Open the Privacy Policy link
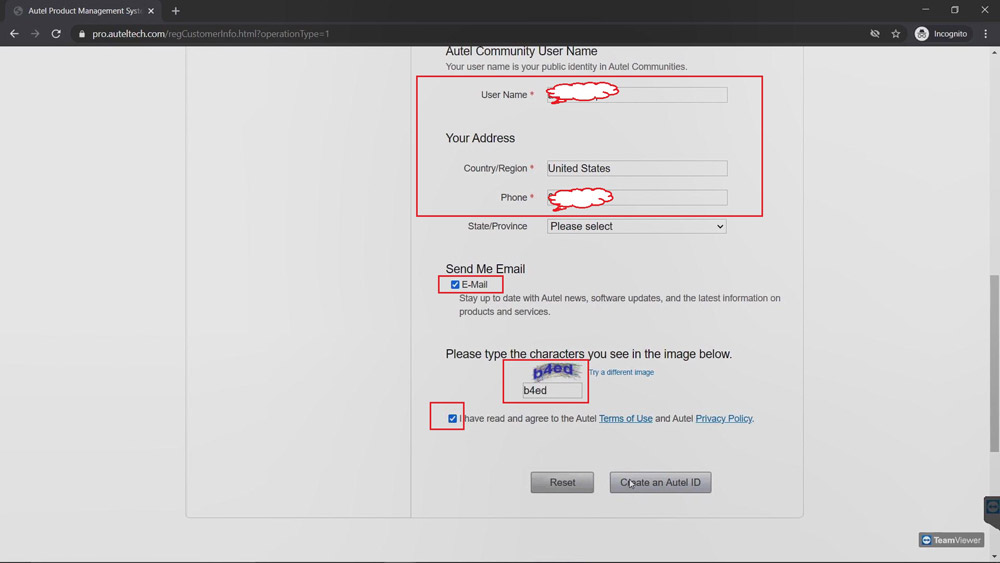This screenshot has width=1000, height=563. 724,419
